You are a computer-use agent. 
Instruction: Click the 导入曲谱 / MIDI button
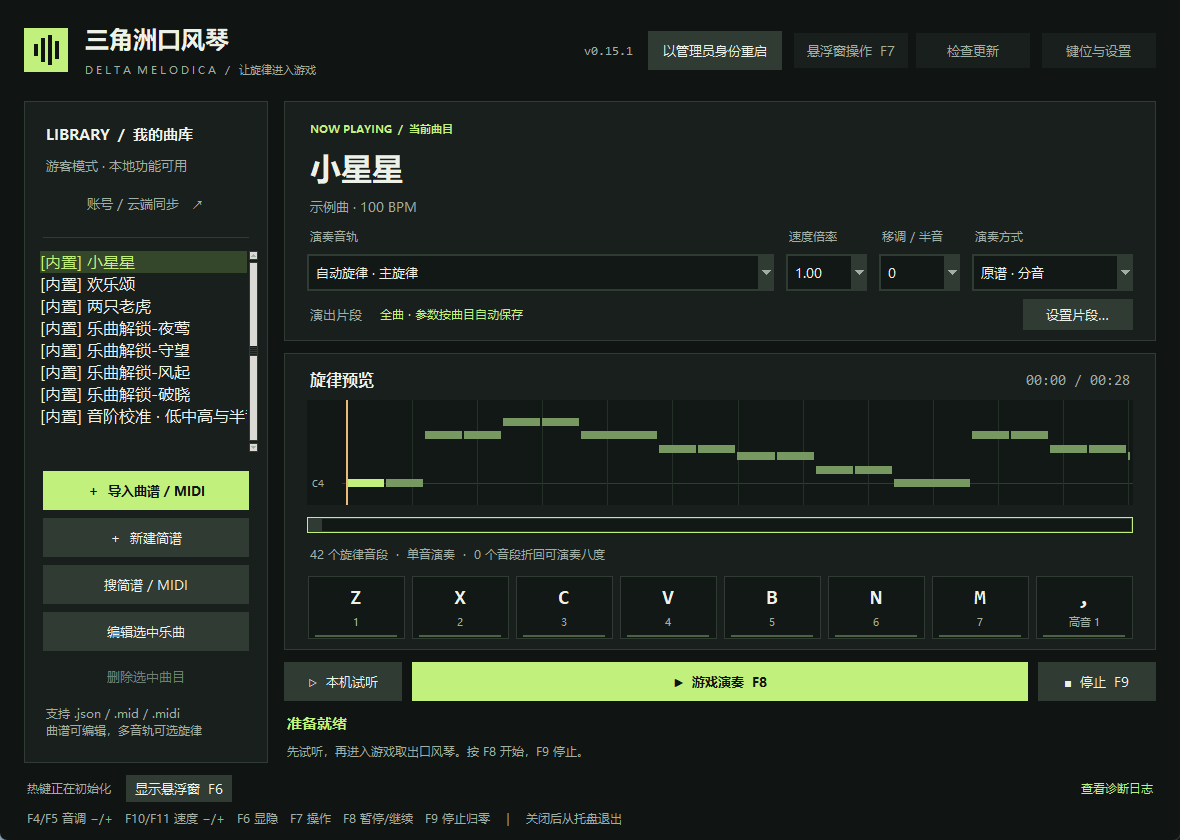click(x=146, y=491)
